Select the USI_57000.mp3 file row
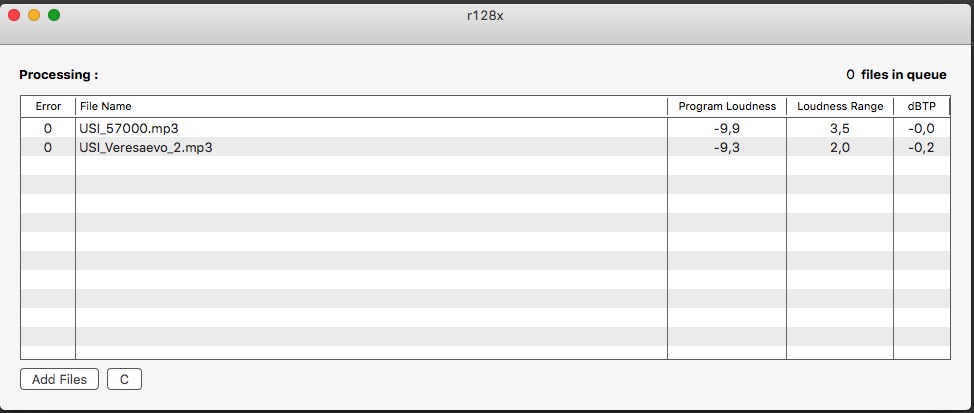Image resolution: width=974 pixels, height=413 pixels. click(129, 128)
